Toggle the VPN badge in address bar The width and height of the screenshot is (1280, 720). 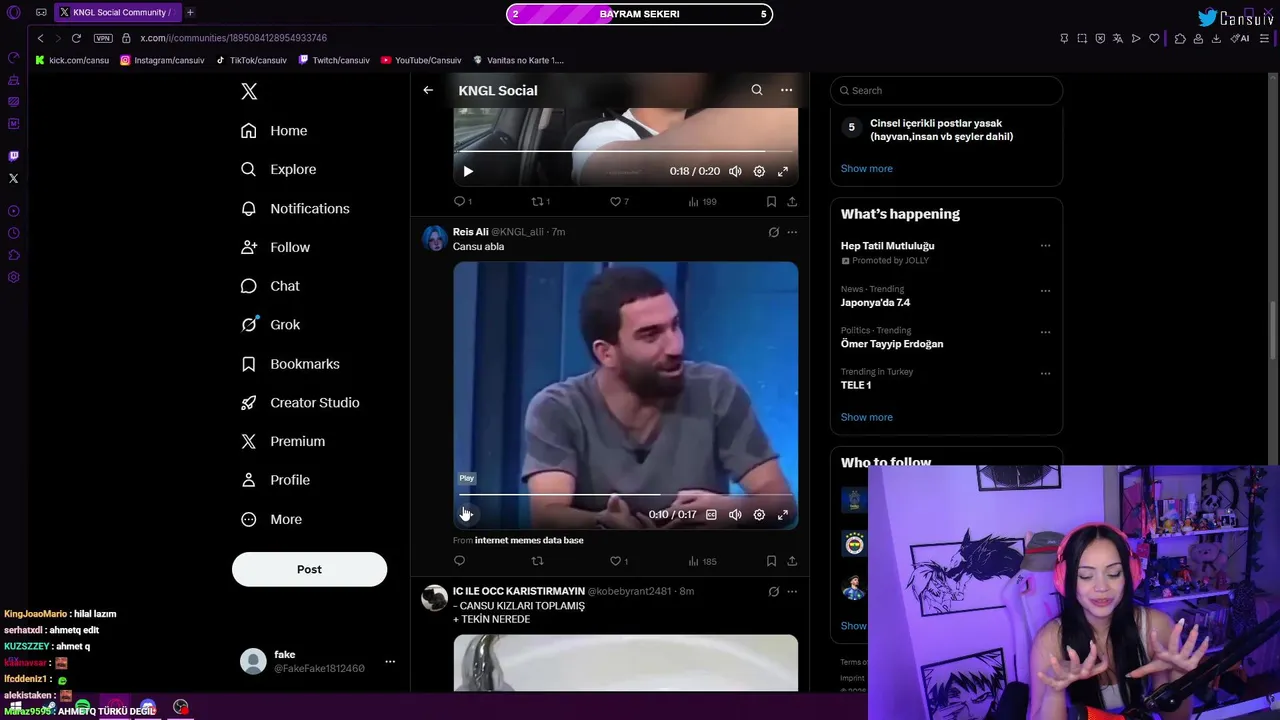pos(103,38)
